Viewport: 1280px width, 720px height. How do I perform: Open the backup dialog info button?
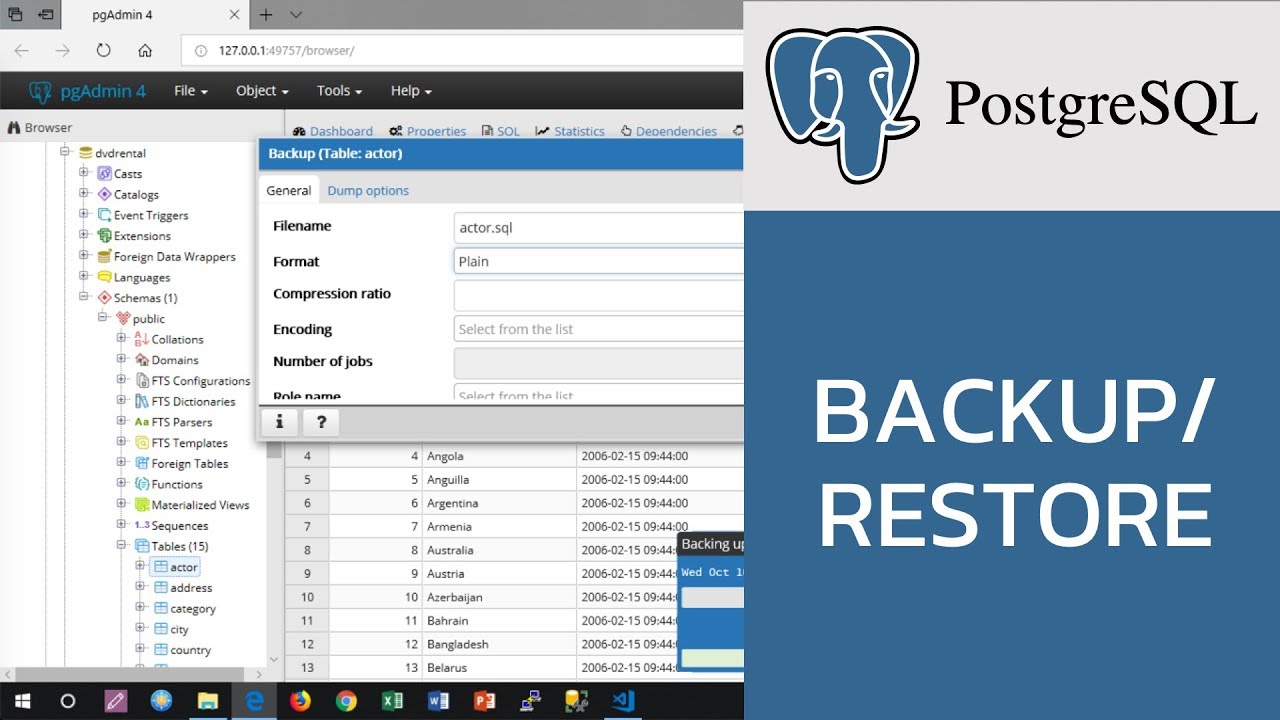coord(279,422)
